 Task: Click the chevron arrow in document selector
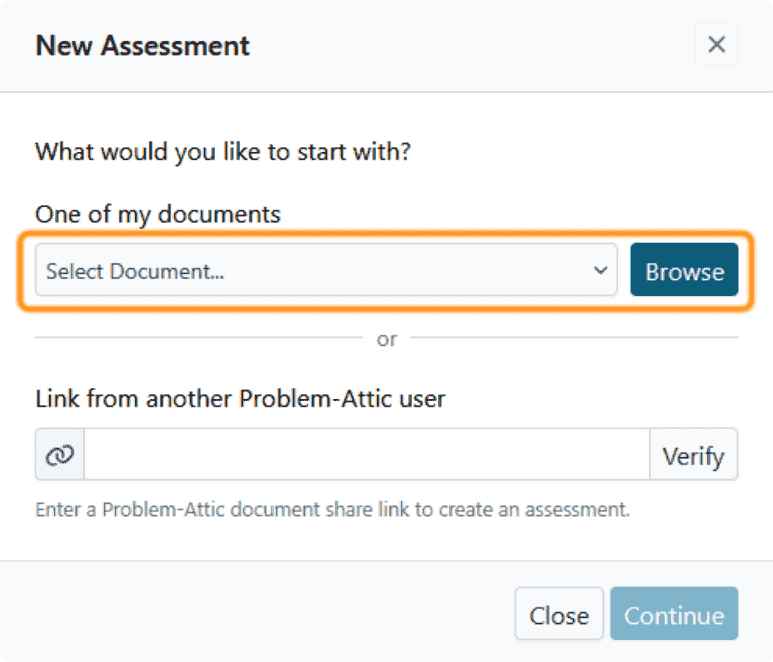[600, 271]
